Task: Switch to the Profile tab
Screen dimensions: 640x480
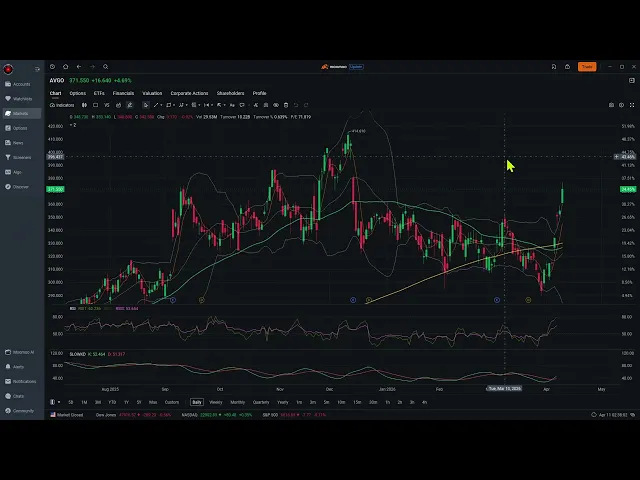Action: pyautogui.click(x=259, y=93)
